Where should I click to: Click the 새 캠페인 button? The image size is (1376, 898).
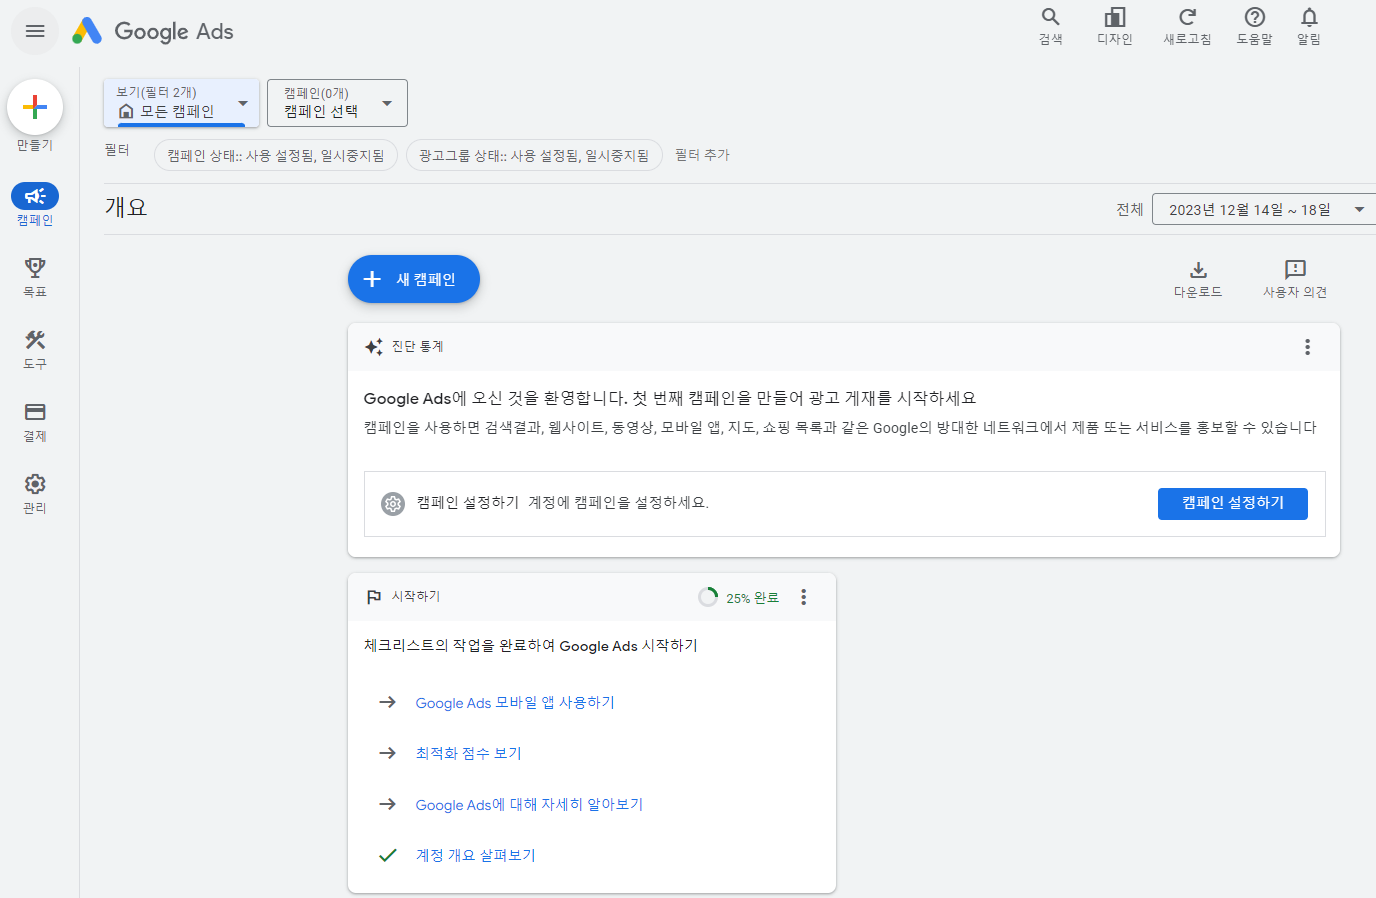click(413, 279)
